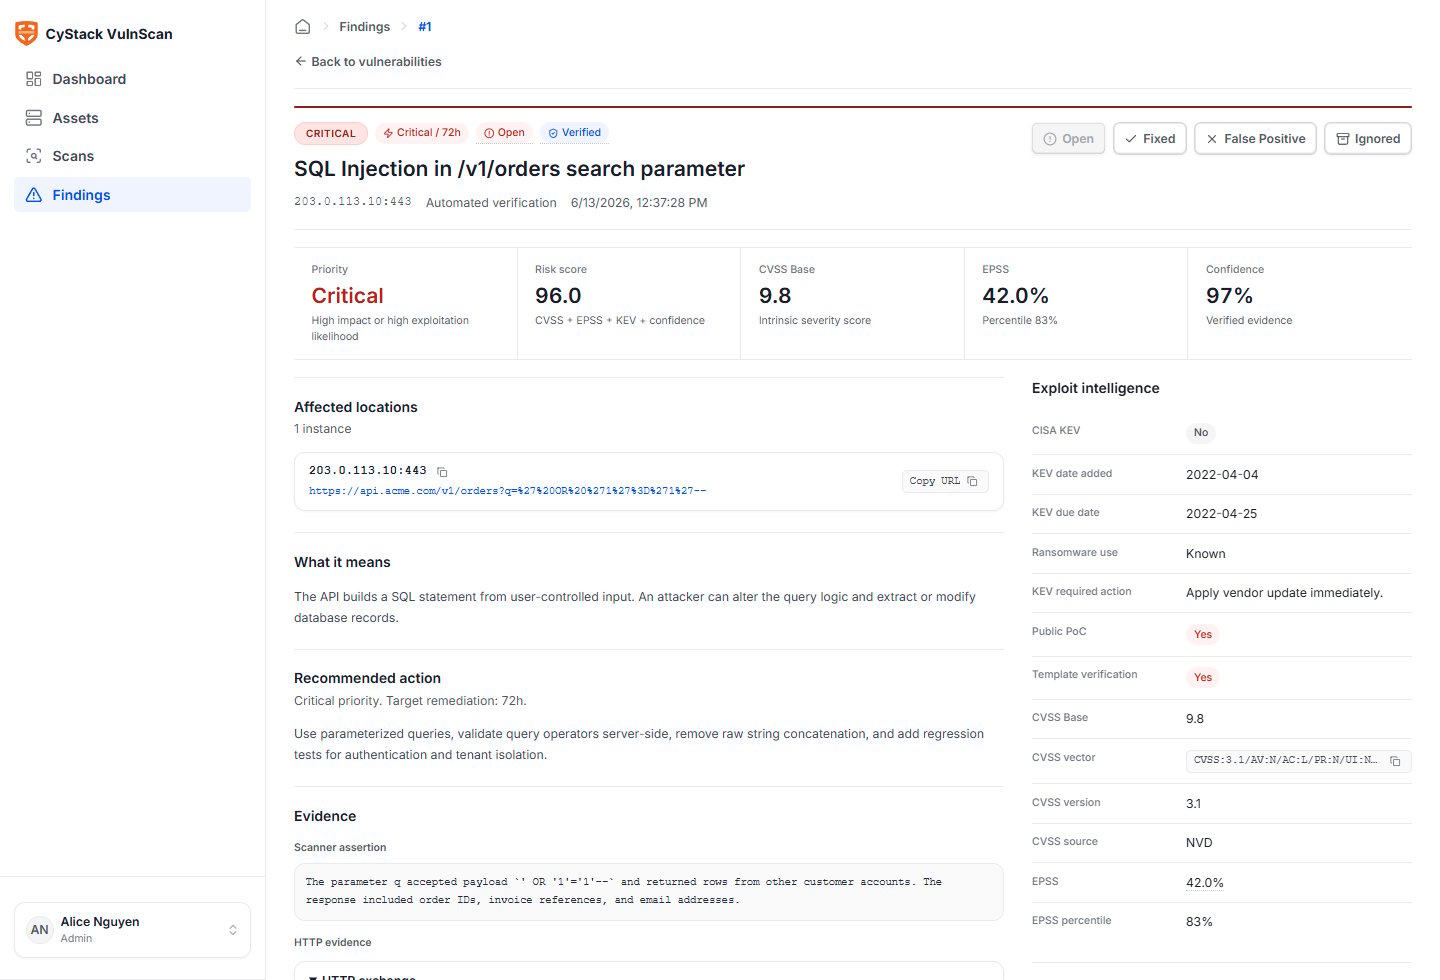The width and height of the screenshot is (1440, 980).
Task: Copy the CVSS vector string icon
Action: 1395,761
